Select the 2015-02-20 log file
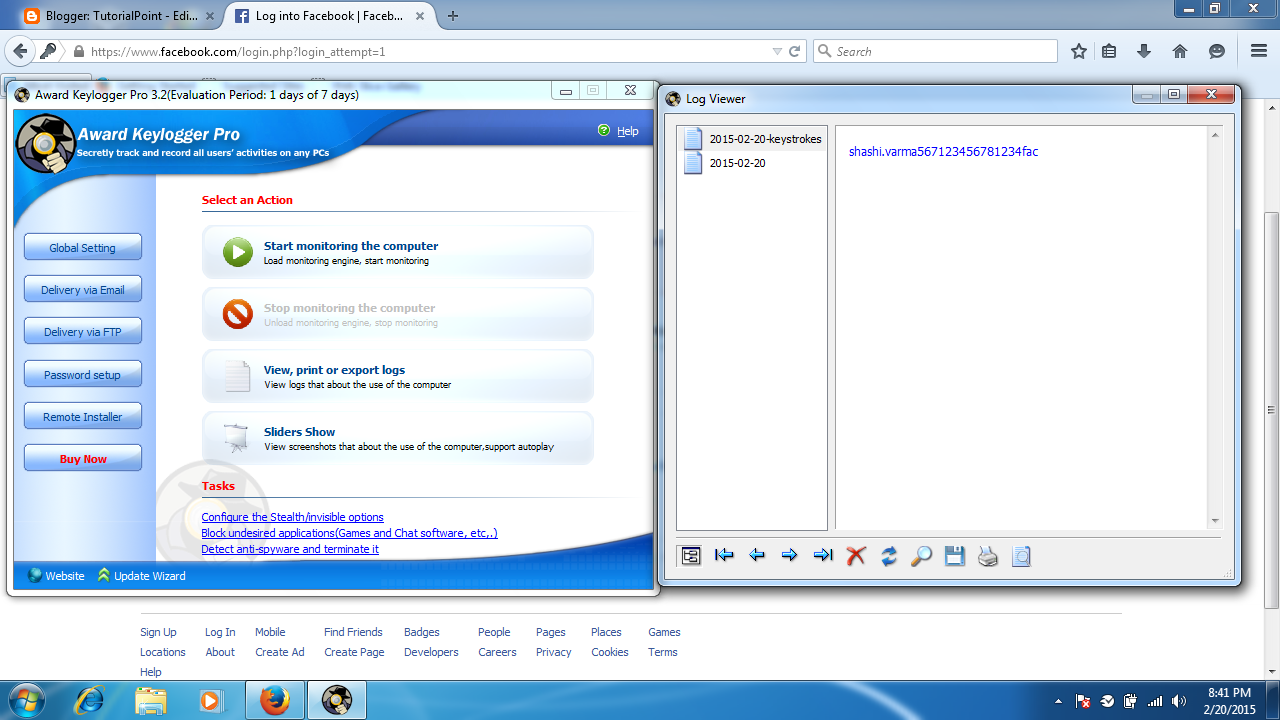The image size is (1280, 720). (x=726, y=163)
